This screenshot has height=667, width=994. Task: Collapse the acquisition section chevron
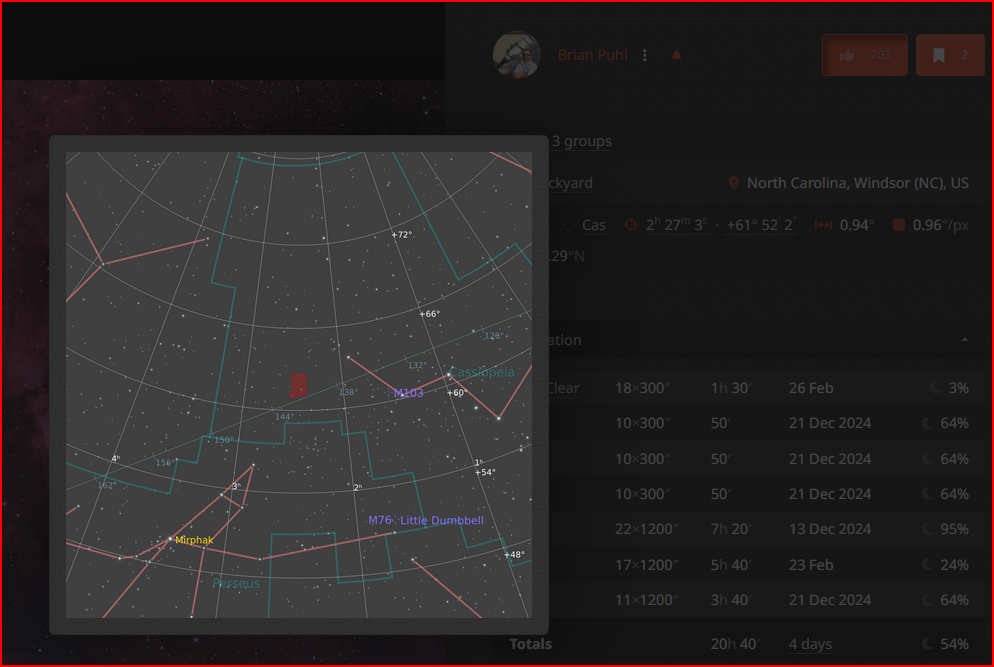pyautogui.click(x=964, y=340)
